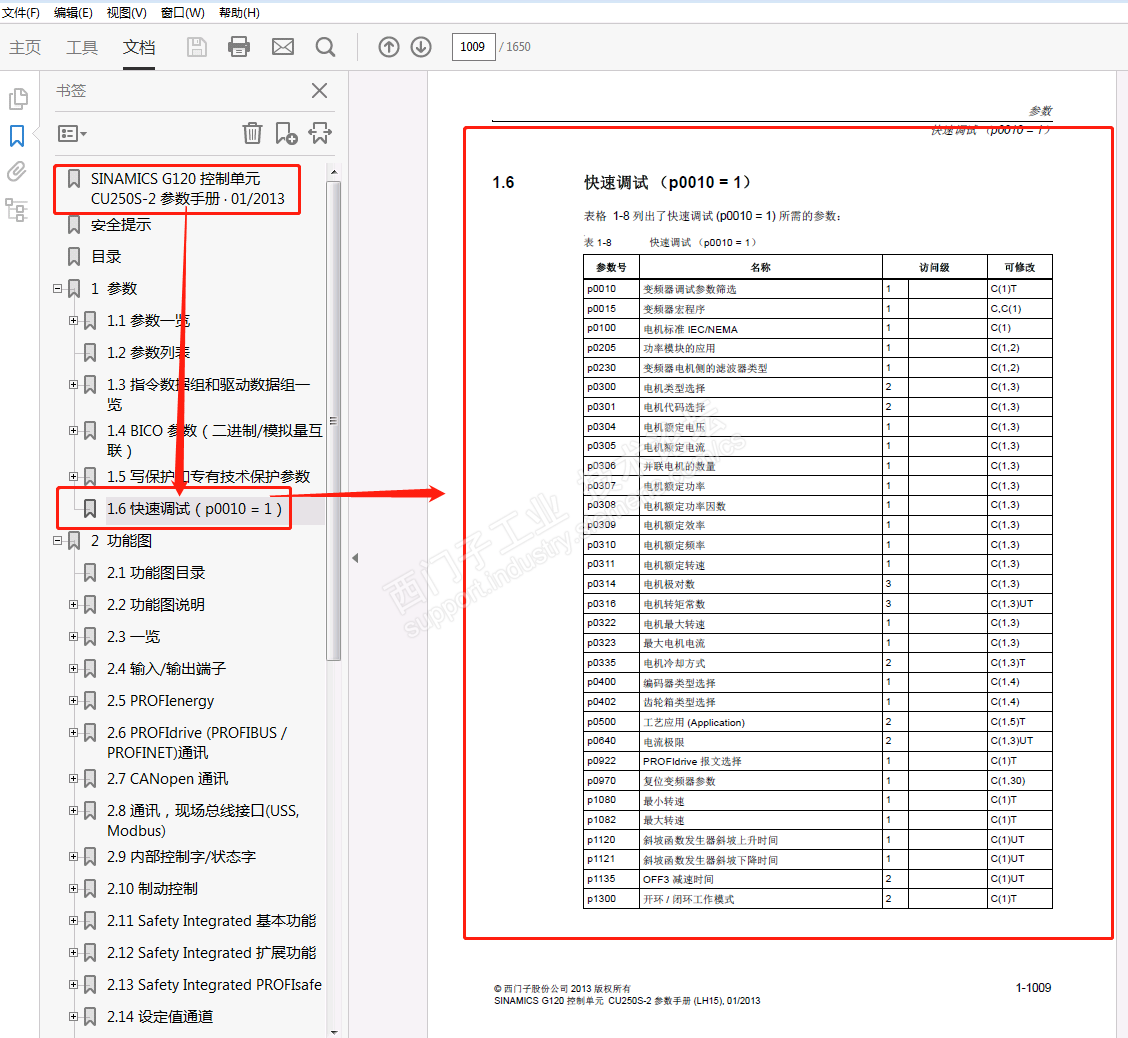The width and height of the screenshot is (1128, 1038).
Task: Open '2.6 PROFIdrive' bookmark
Action: tap(197, 742)
